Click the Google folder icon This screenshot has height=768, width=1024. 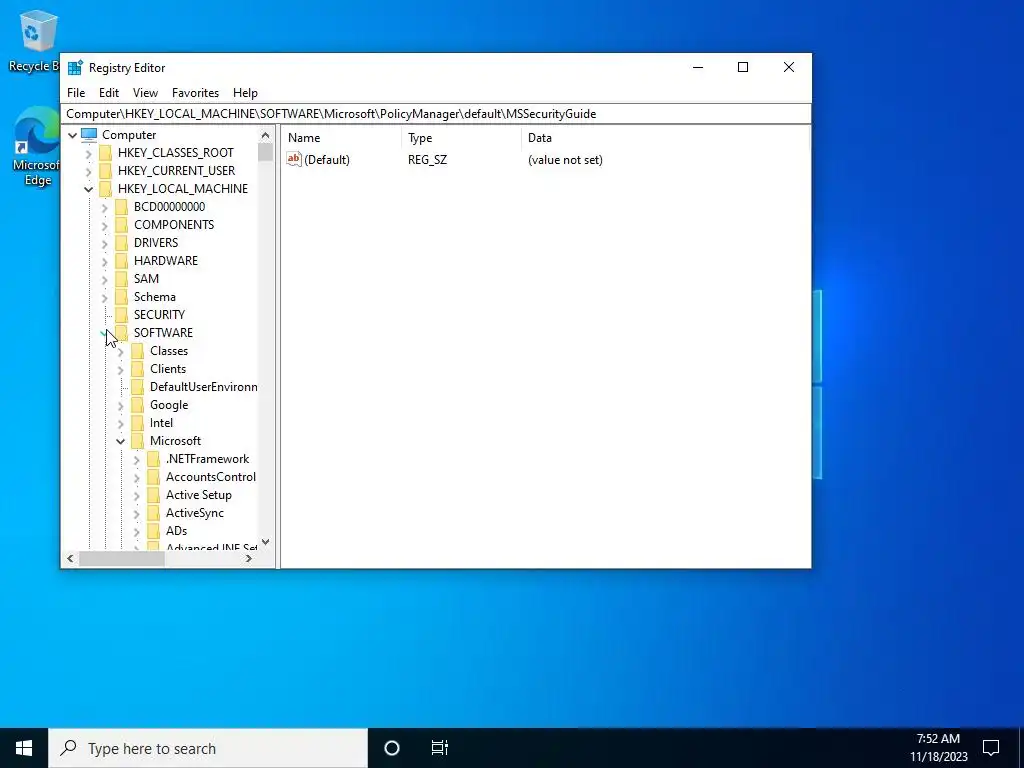coord(137,405)
